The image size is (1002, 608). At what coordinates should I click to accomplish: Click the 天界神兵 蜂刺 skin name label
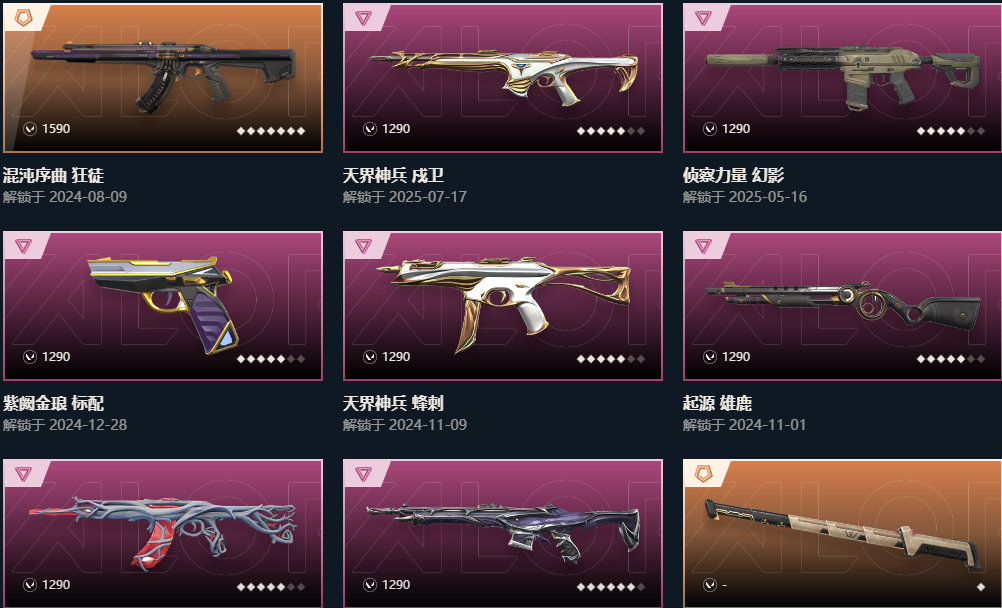[x=393, y=403]
